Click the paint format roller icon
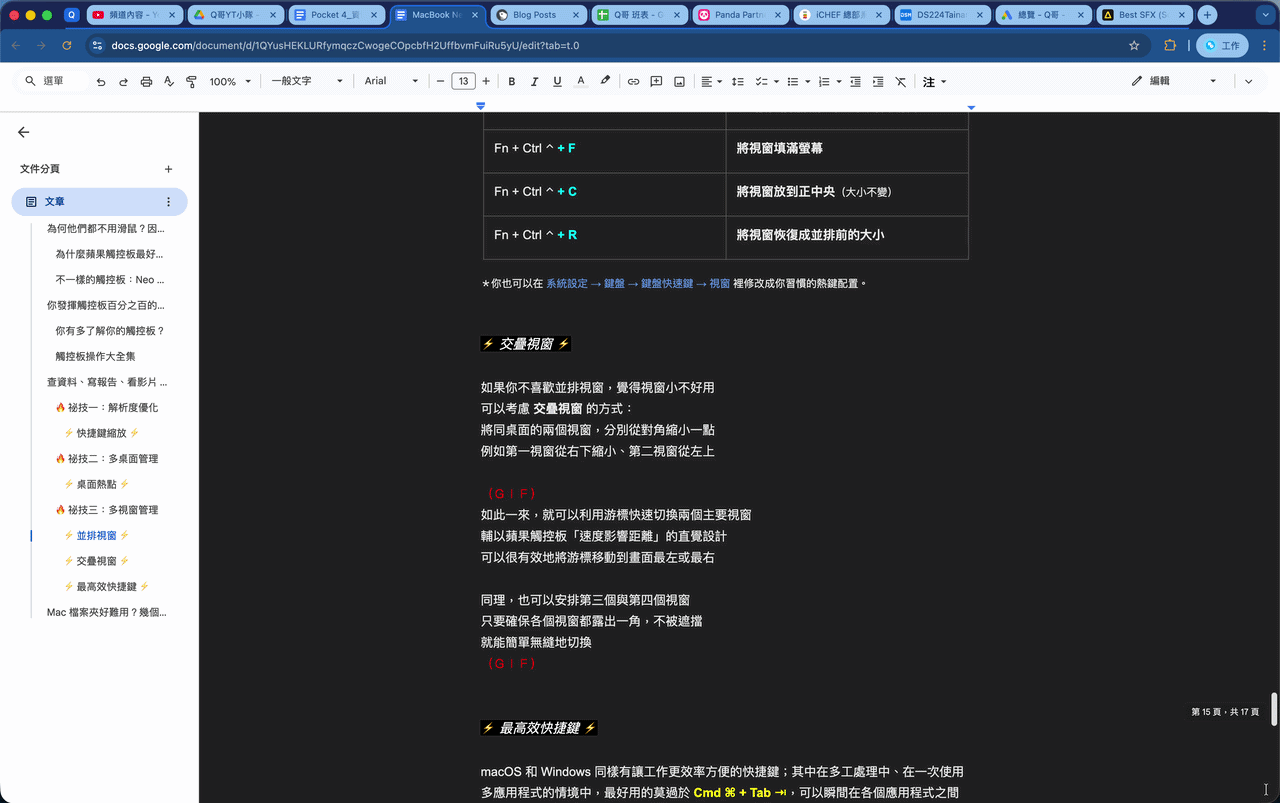 [x=191, y=81]
